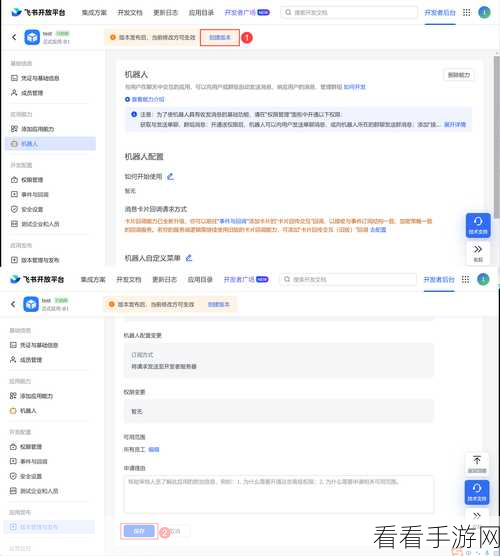The width and height of the screenshot is (500, 556).
Task: Open 应用目录 in the upper nav bar
Action: pos(201,13)
